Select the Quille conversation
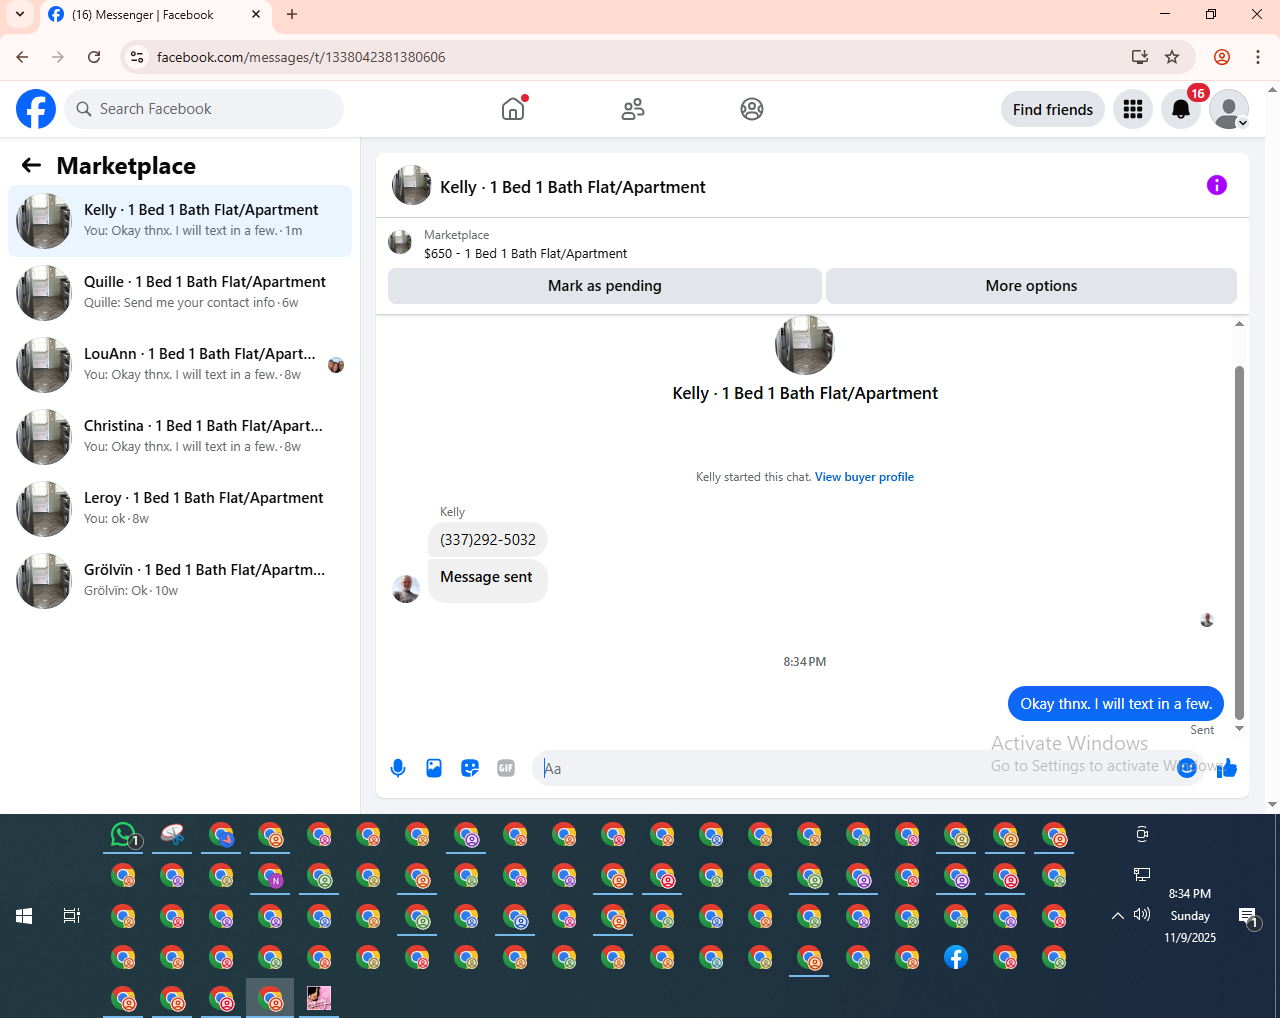This screenshot has width=1280, height=1018. point(180,293)
